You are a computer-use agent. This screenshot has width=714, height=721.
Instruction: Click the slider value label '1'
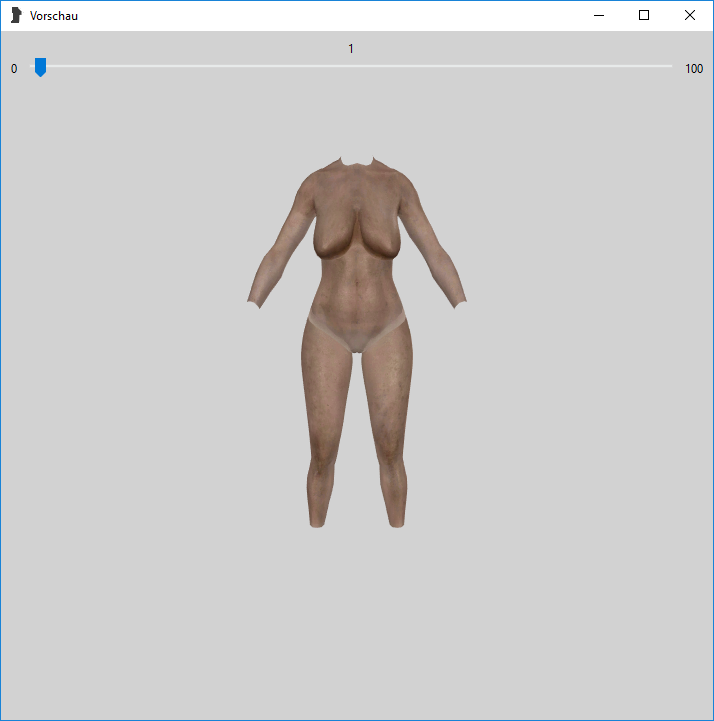click(x=351, y=49)
